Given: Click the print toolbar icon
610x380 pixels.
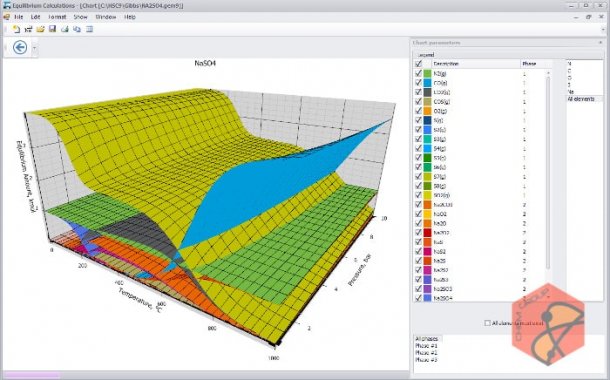Looking at the screenshot, I should coord(65,29).
